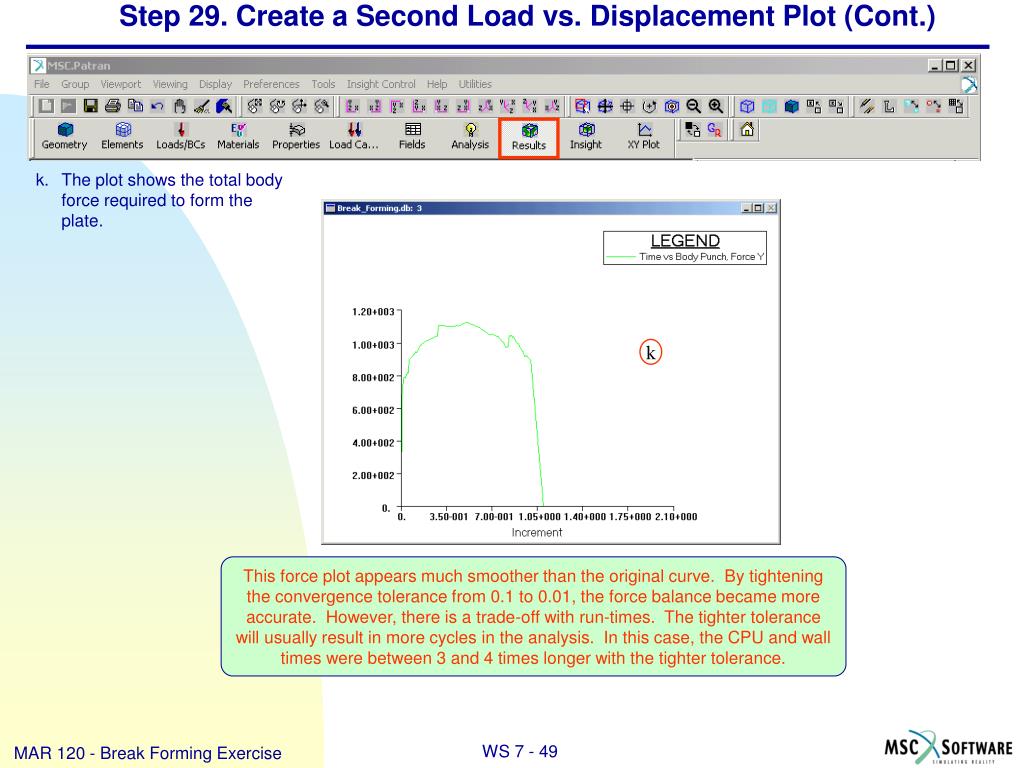Viewport: 1024px width, 768px height.
Task: Click the Reset Graphics icon beside broom
Action: coord(224,106)
